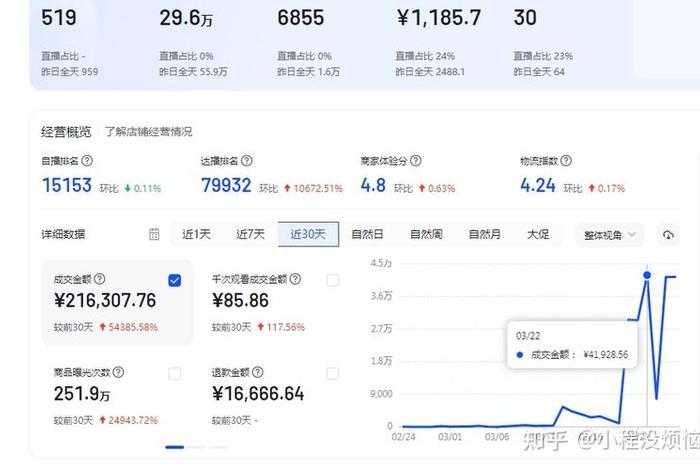Open help icon next to 商家体验分
This screenshot has width=700, height=470.
coord(416,161)
